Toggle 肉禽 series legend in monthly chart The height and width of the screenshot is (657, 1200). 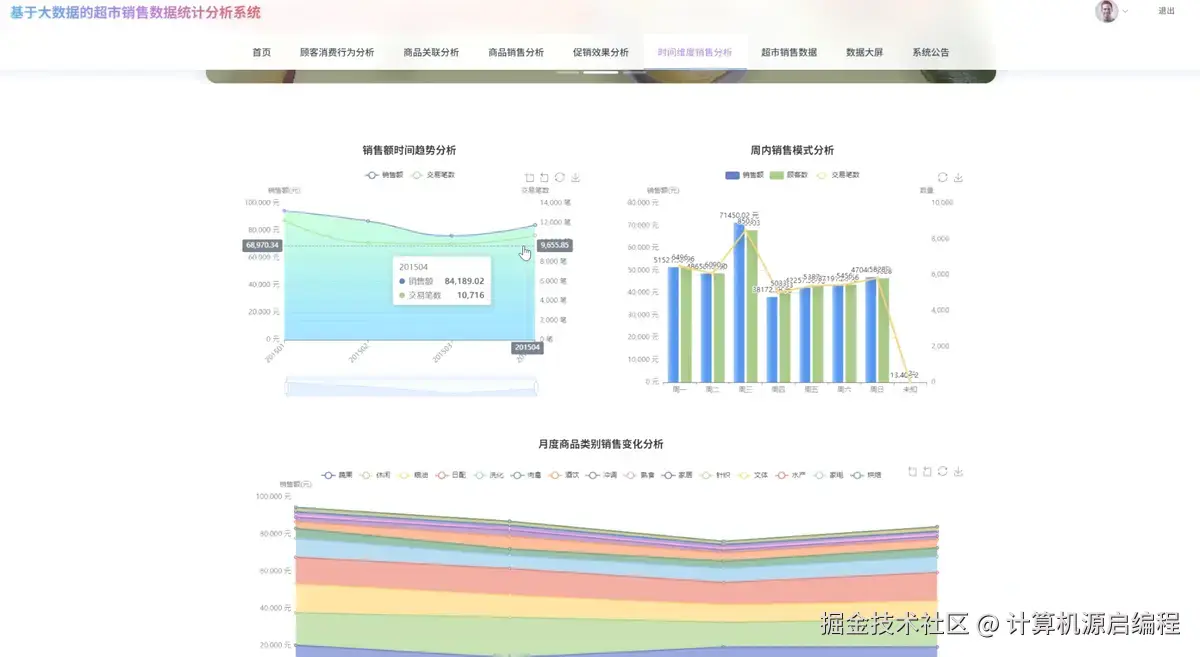(x=526, y=475)
